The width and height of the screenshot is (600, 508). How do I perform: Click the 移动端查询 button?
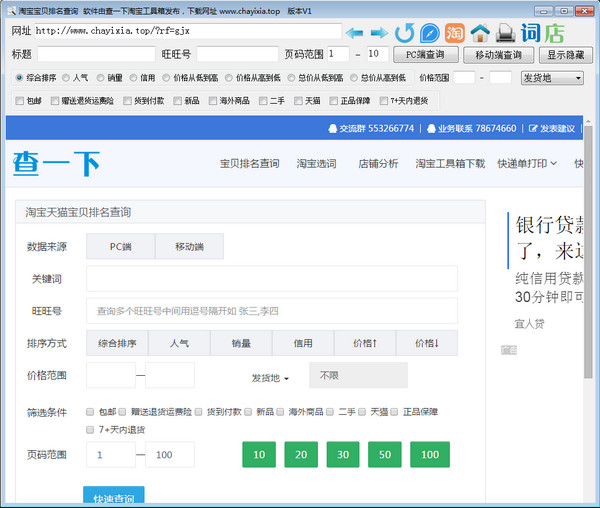pos(499,55)
